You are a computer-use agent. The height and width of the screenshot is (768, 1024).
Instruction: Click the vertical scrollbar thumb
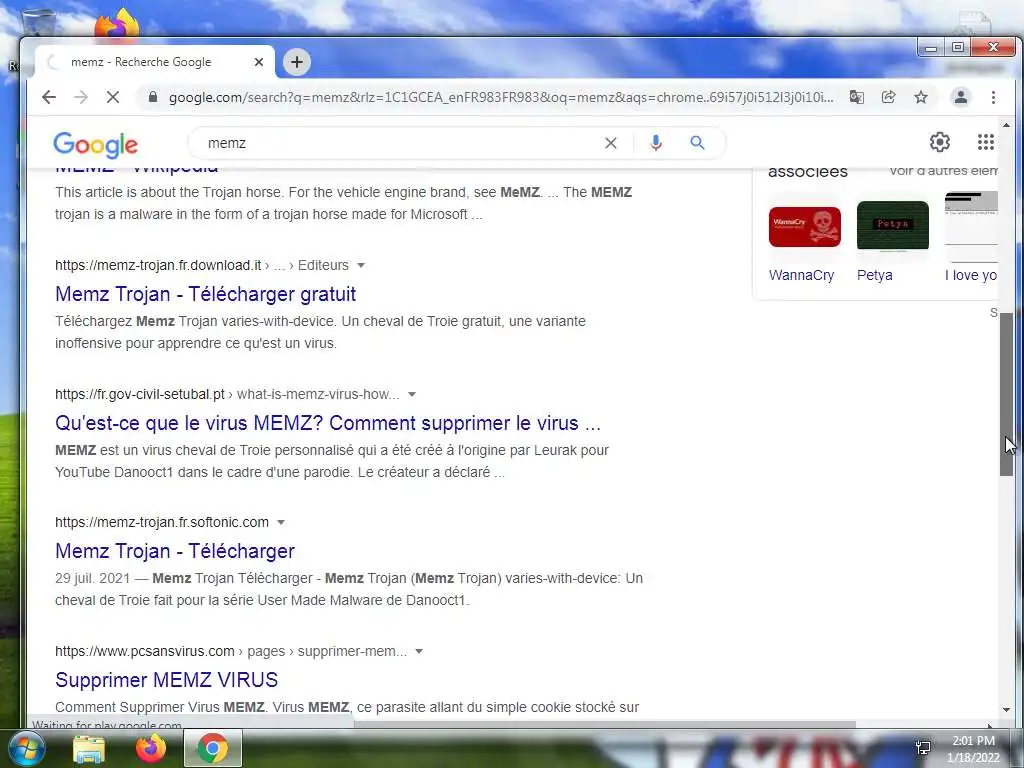coord(1006,394)
